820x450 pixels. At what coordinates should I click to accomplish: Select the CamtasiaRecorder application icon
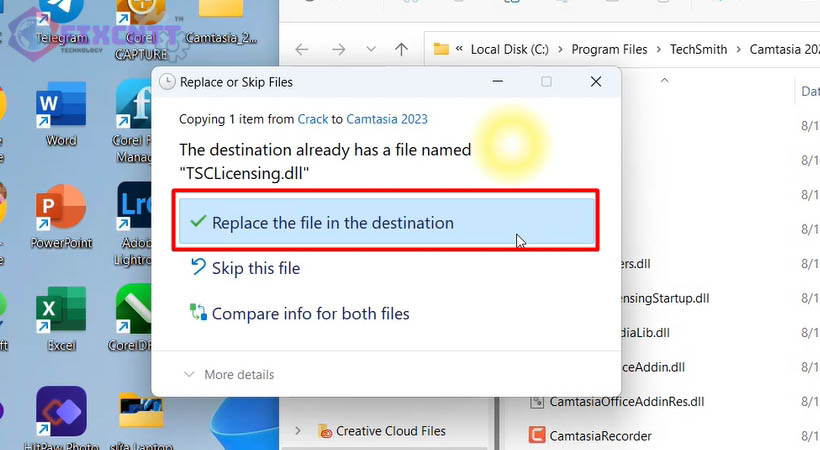click(x=539, y=435)
